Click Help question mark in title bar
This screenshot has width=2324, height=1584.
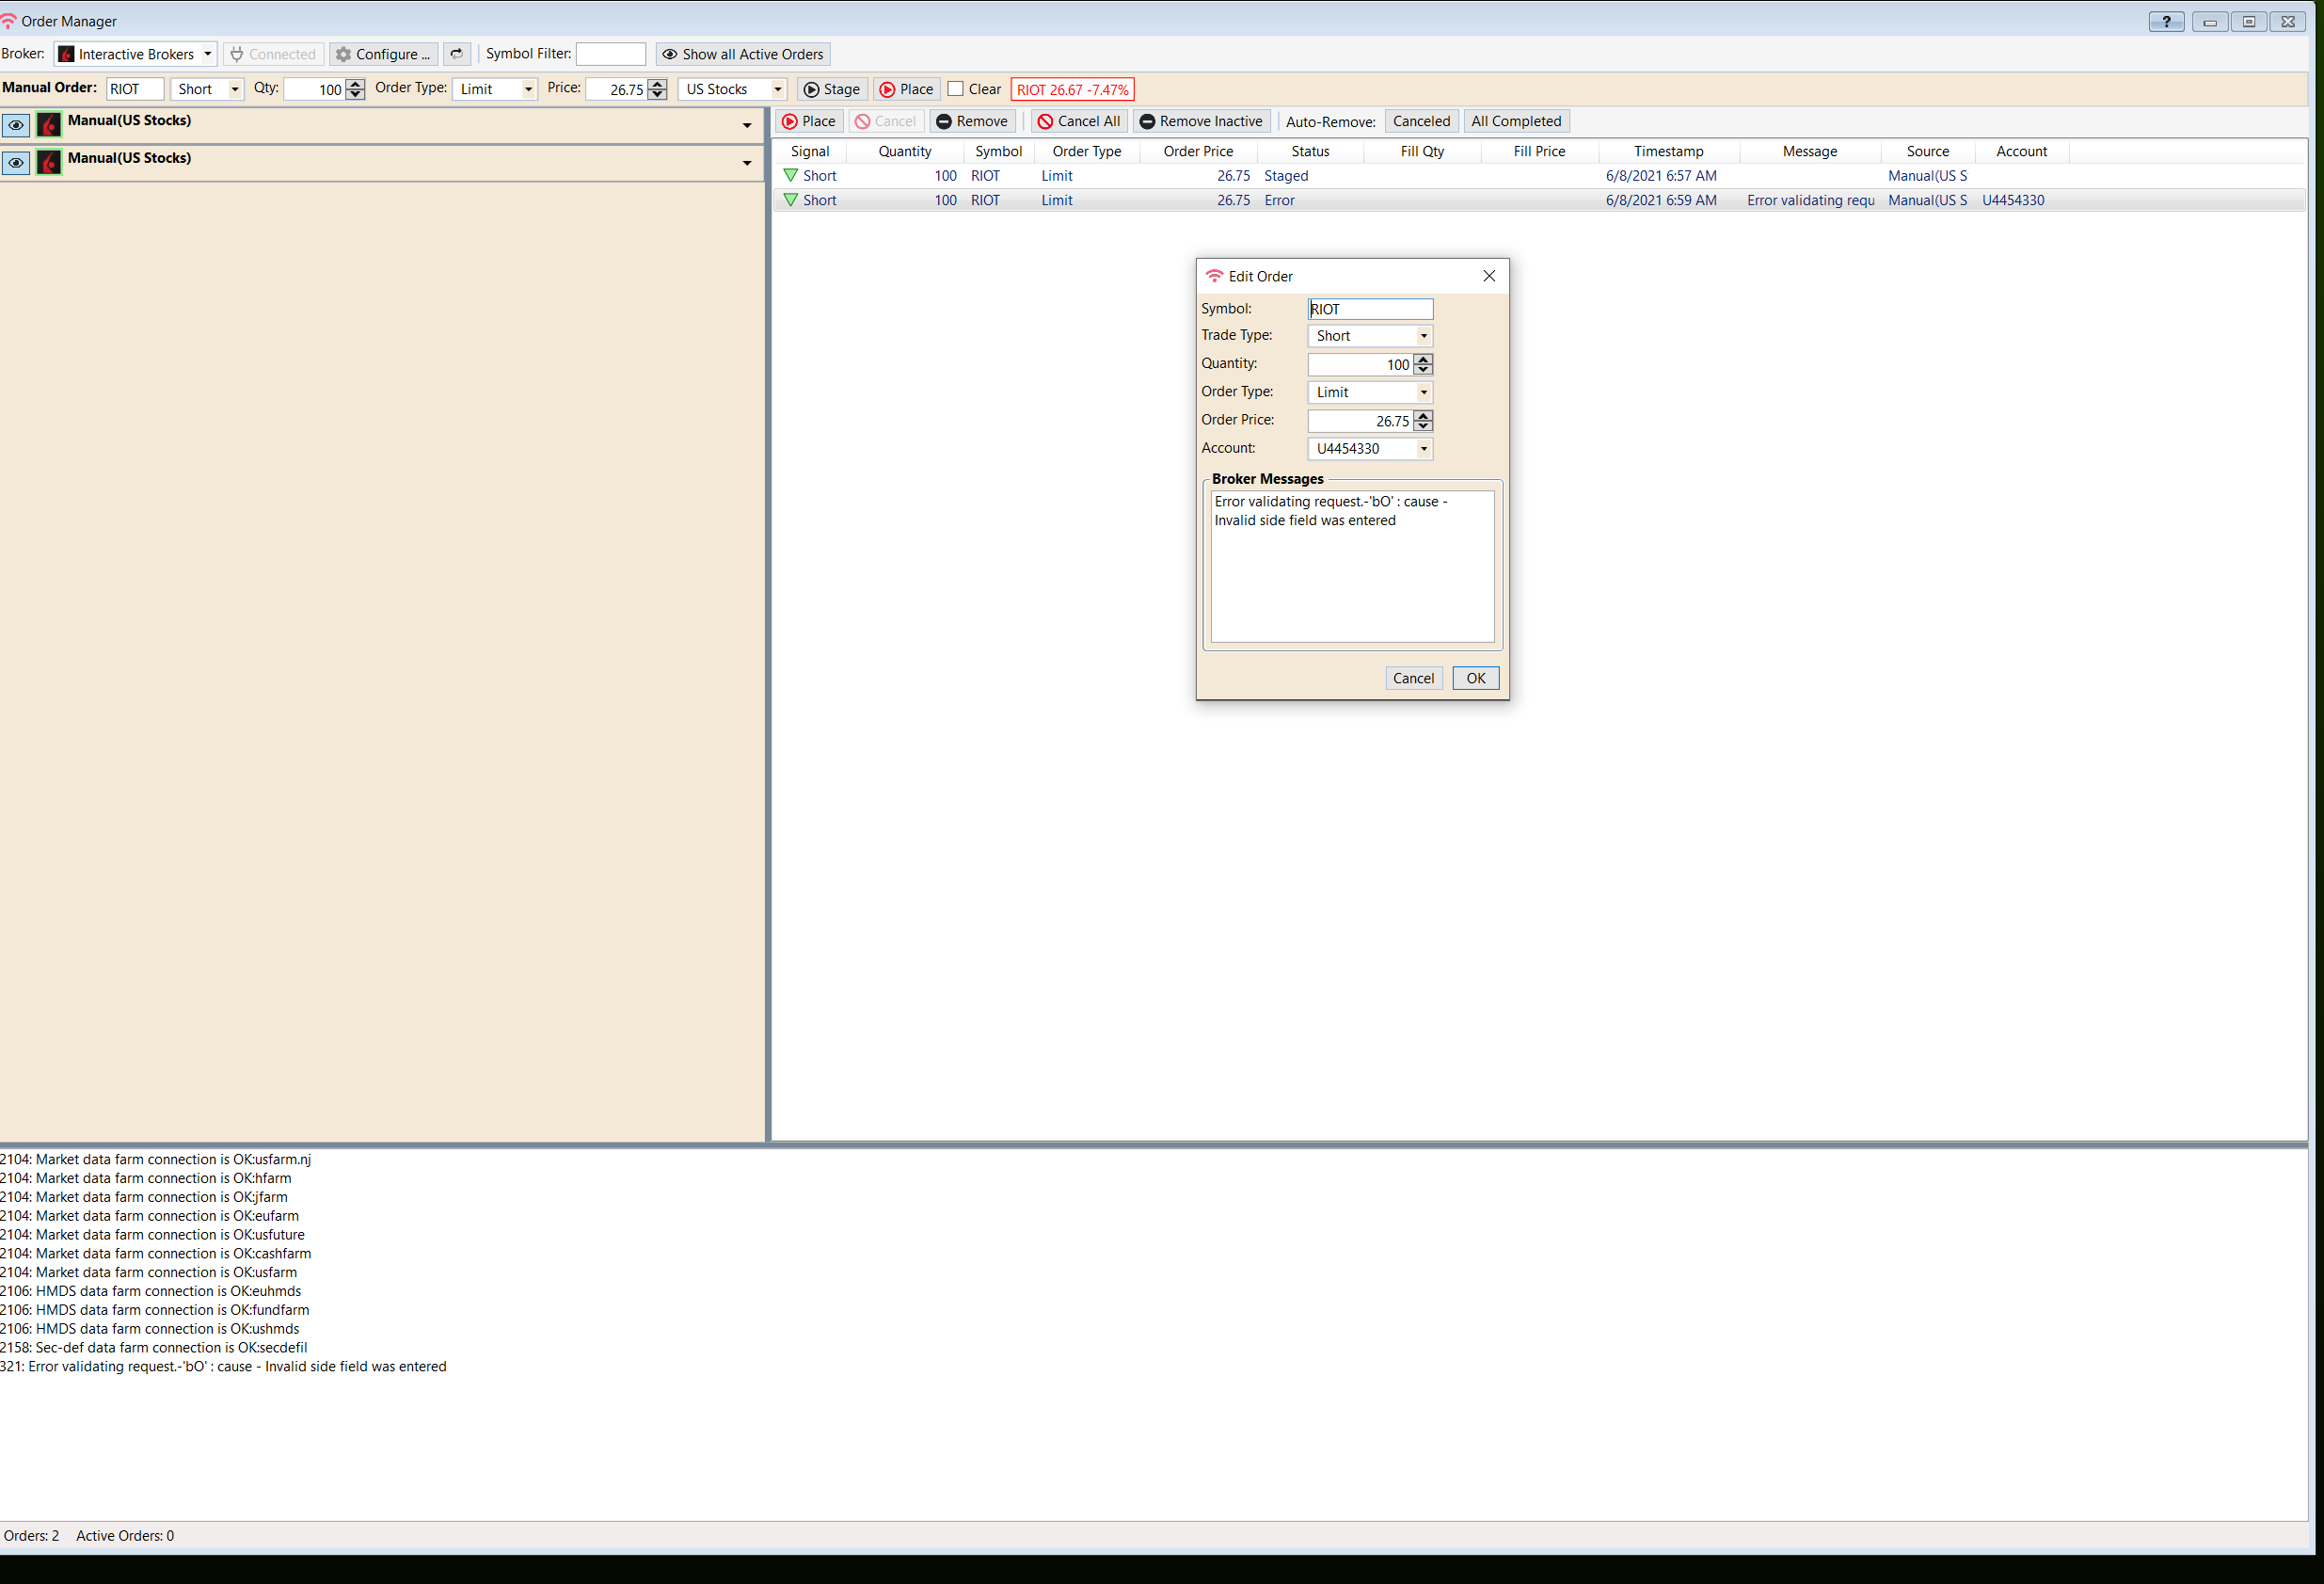(2165, 21)
